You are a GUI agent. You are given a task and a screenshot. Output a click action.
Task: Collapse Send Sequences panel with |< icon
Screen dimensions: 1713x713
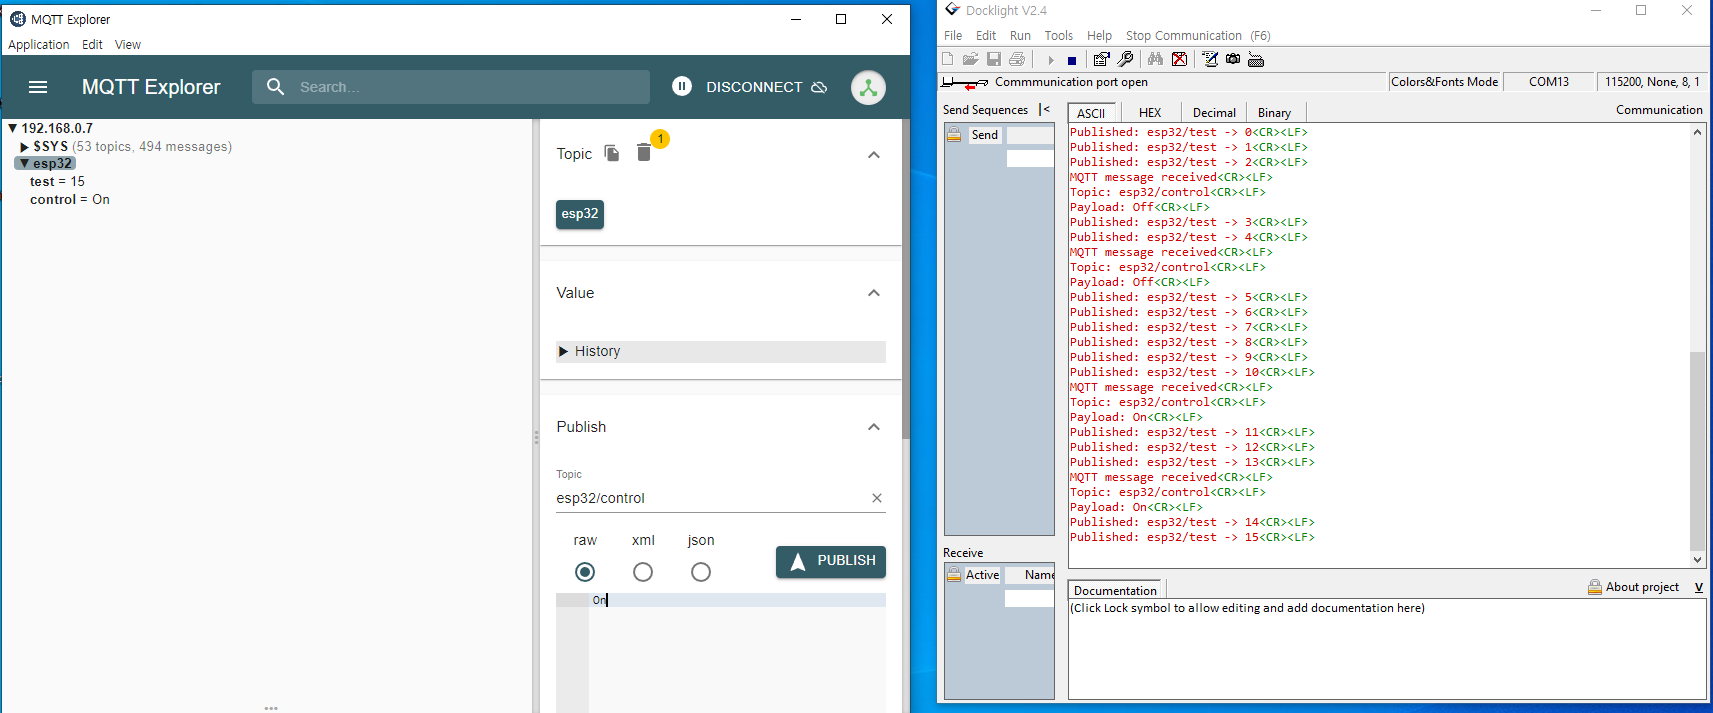[1044, 109]
